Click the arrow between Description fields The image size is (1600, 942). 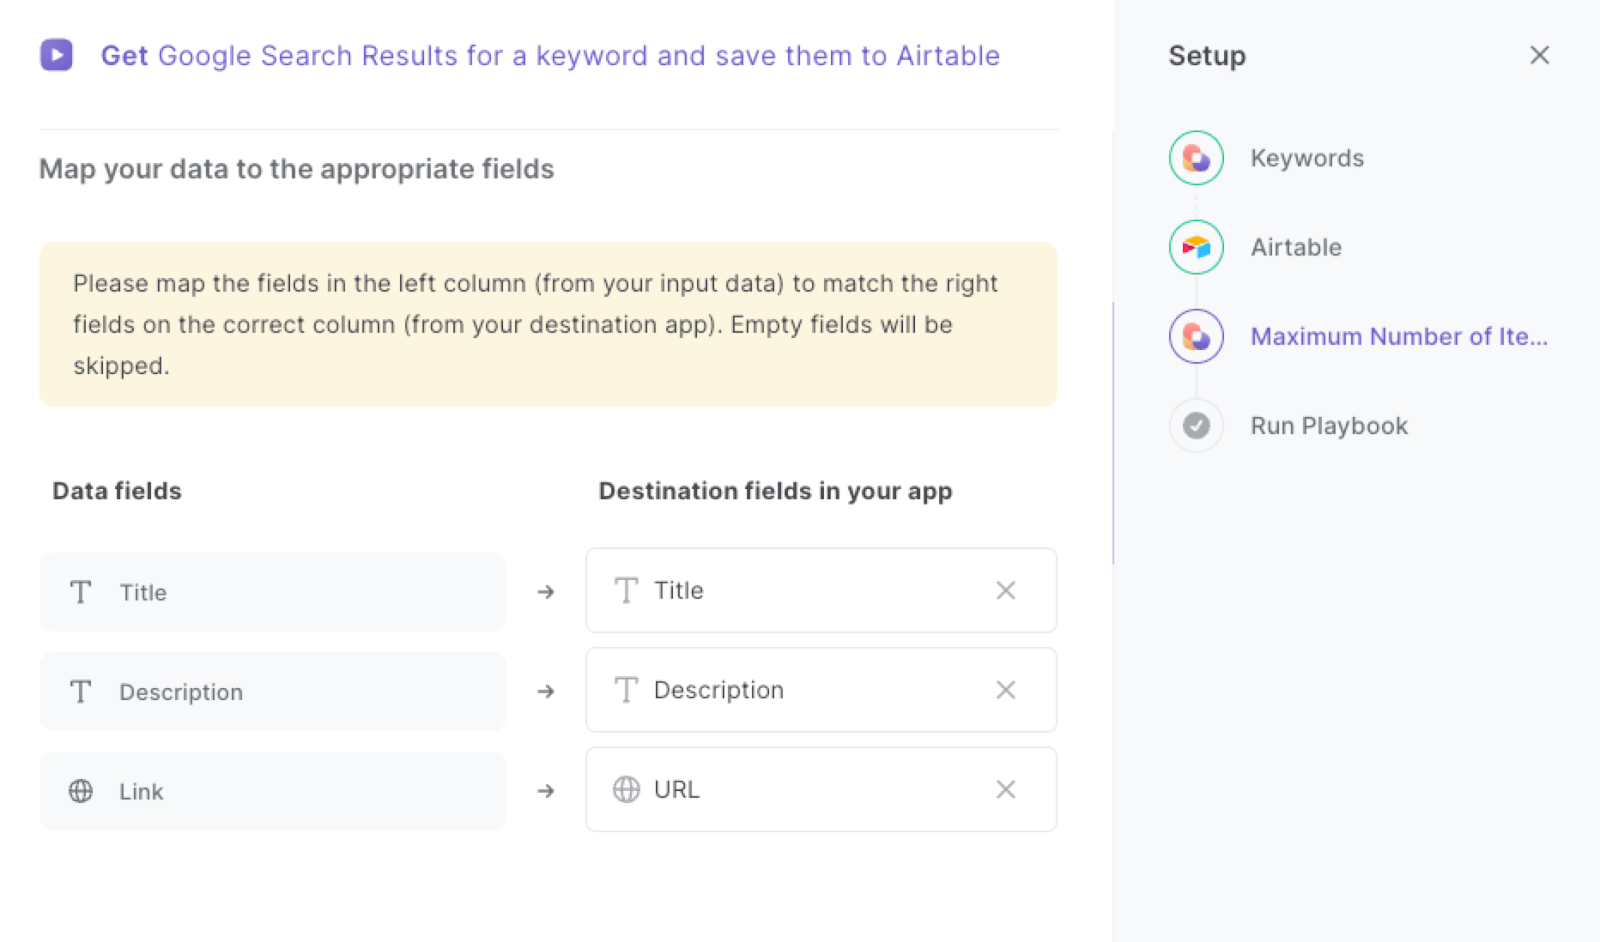(x=546, y=691)
